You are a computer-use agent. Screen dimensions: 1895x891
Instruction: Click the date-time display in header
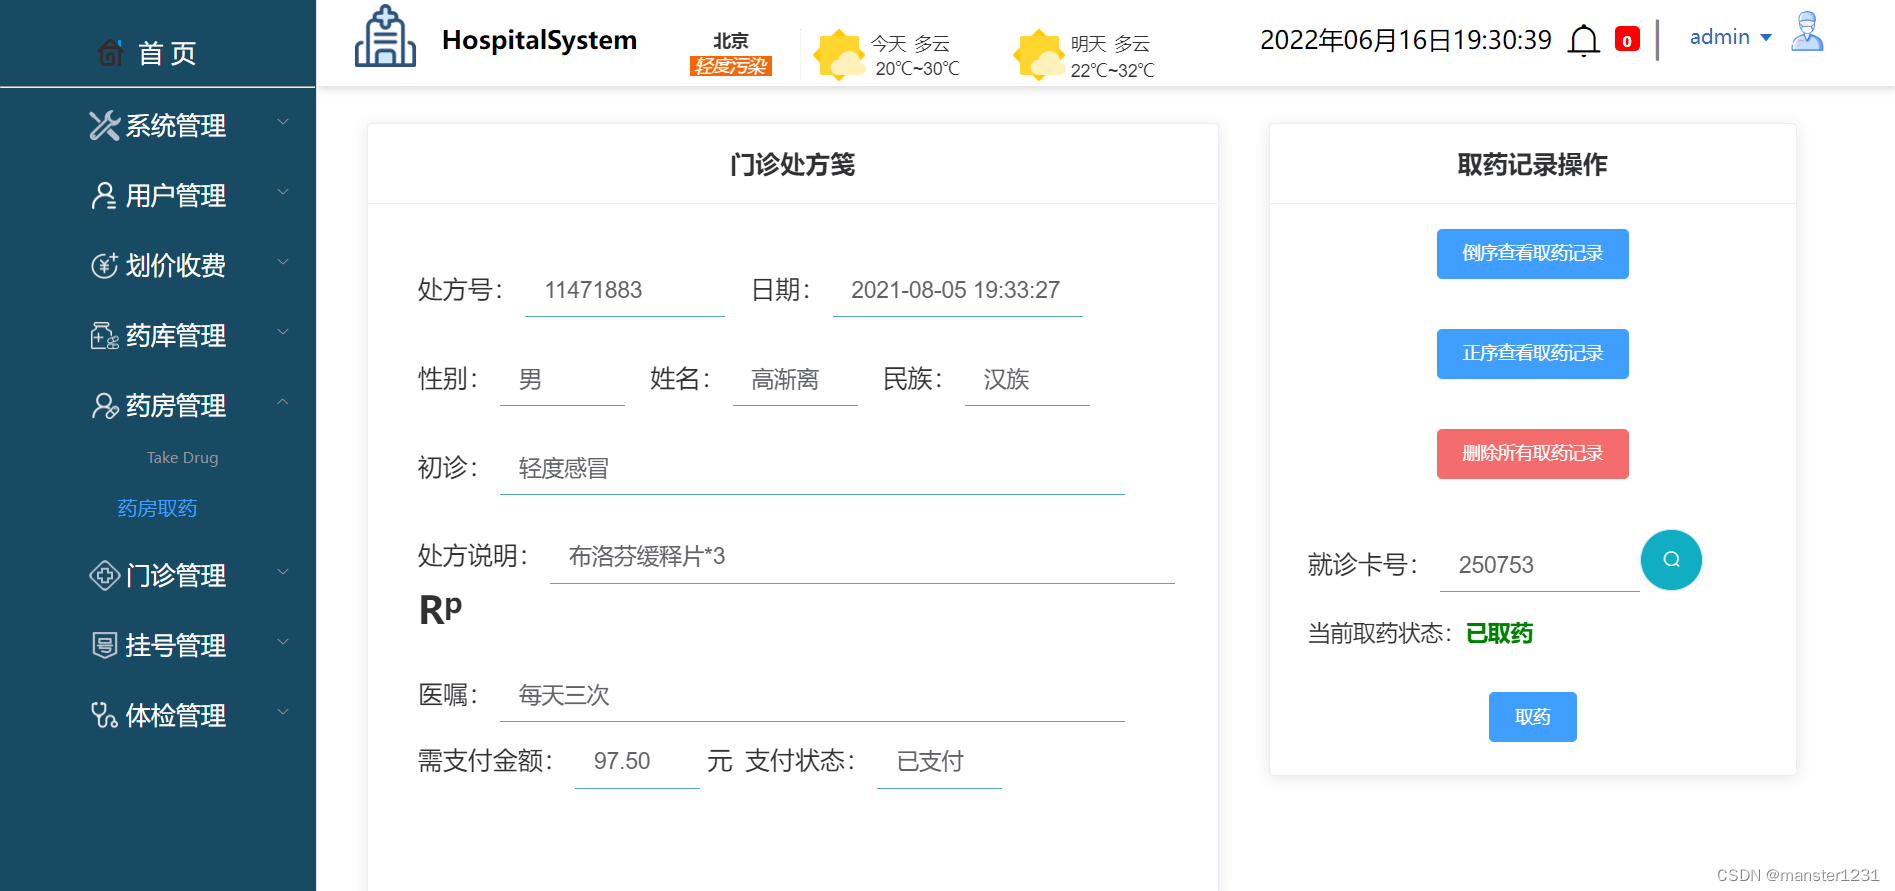point(1405,40)
